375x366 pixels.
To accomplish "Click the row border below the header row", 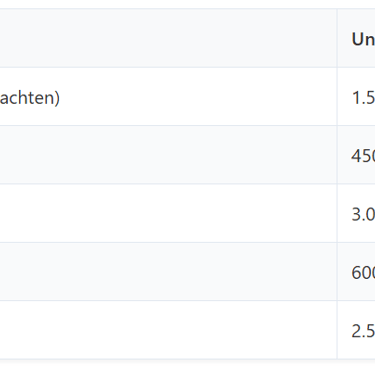I will point(187,67).
